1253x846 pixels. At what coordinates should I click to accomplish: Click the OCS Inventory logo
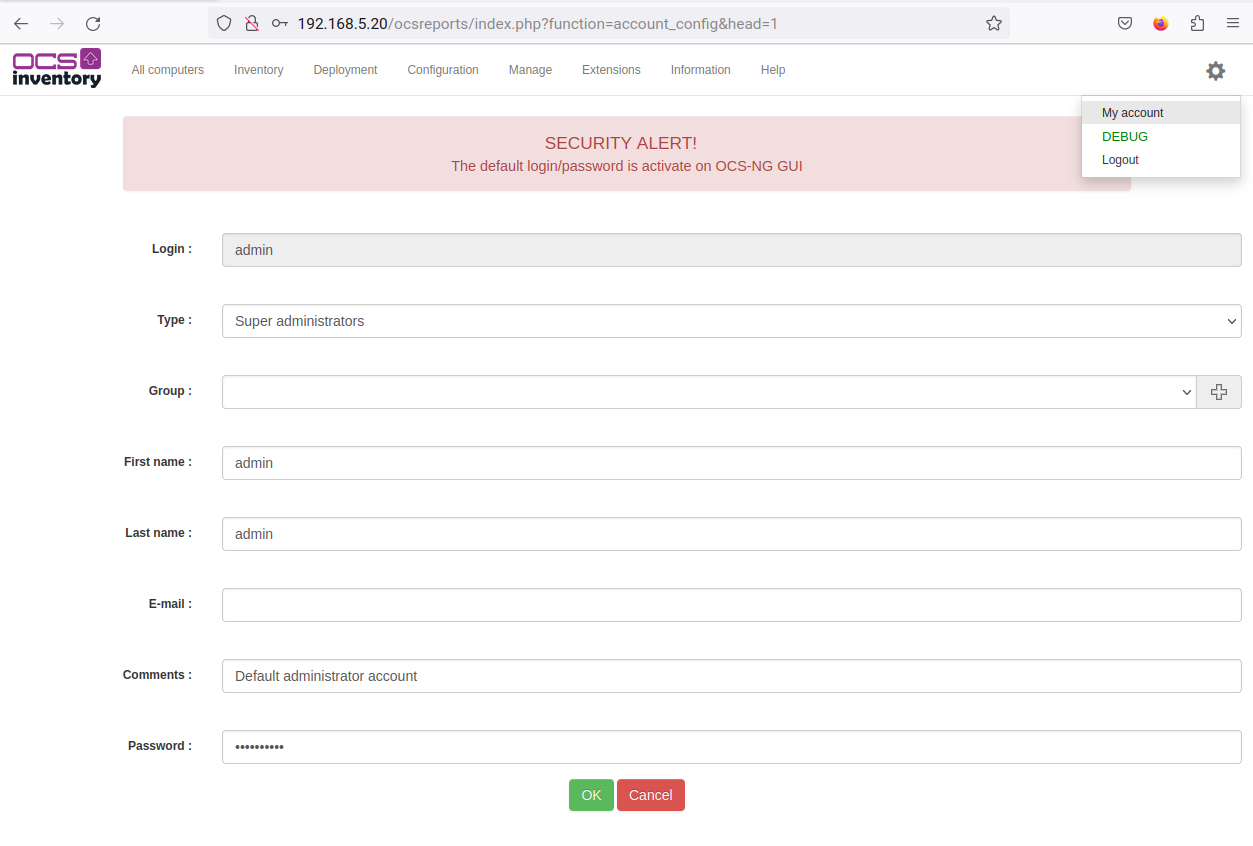(x=57, y=68)
